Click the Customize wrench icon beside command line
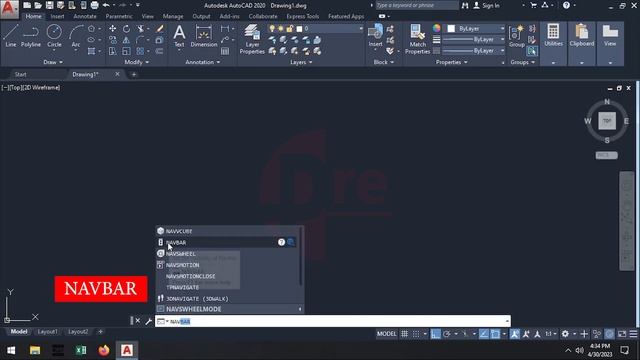Image resolution: width=640 pixels, height=360 pixels. pos(149,321)
